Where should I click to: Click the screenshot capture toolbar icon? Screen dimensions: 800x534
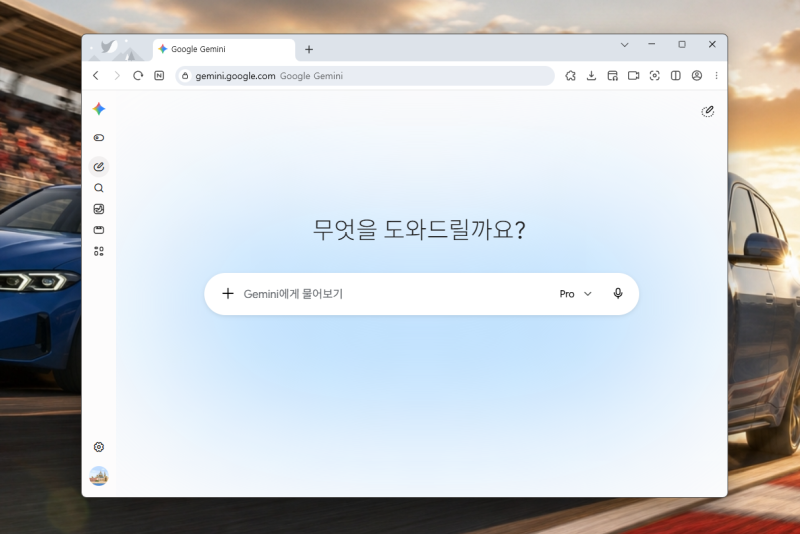655,75
